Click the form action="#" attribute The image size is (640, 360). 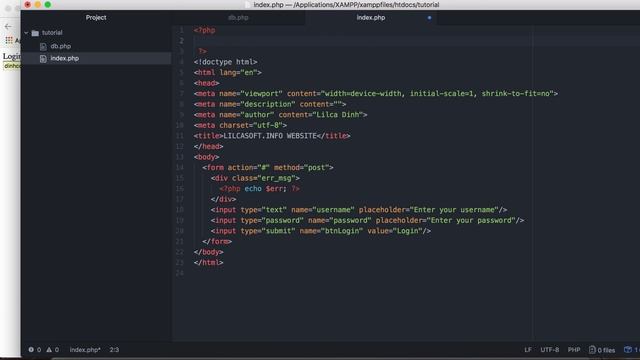point(248,168)
